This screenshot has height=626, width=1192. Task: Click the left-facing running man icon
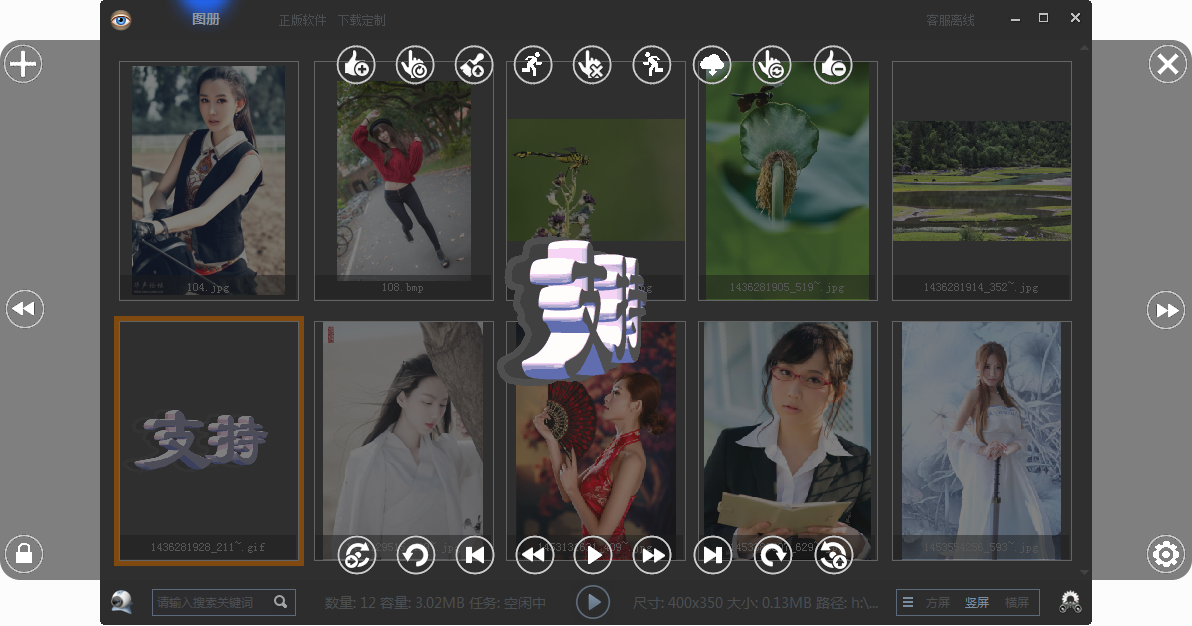coord(652,66)
